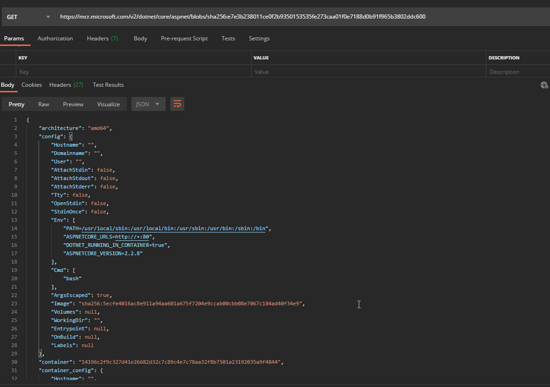Click the request URL field
The width and height of the screenshot is (550, 387).
(302, 17)
